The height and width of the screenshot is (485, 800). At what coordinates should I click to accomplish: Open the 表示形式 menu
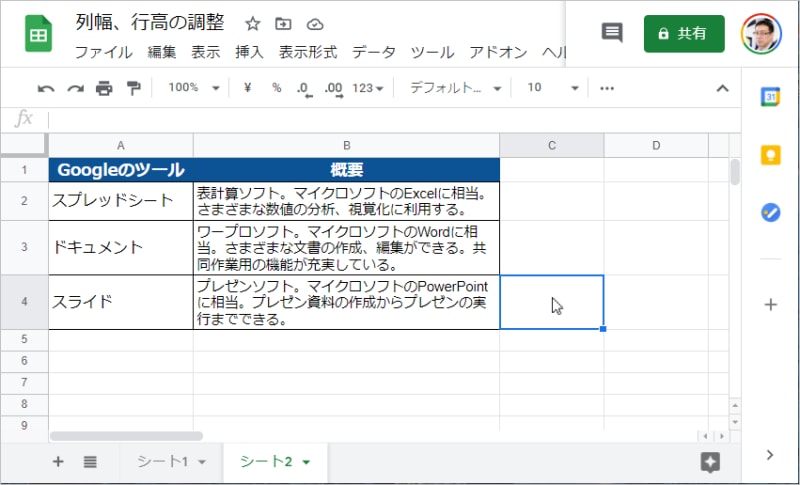pyautogui.click(x=308, y=53)
